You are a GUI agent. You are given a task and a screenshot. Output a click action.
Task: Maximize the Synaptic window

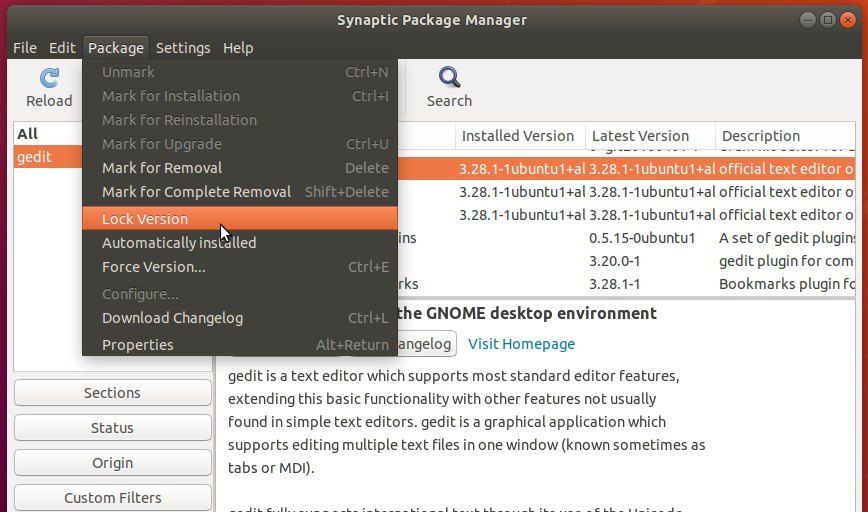[x=828, y=20]
